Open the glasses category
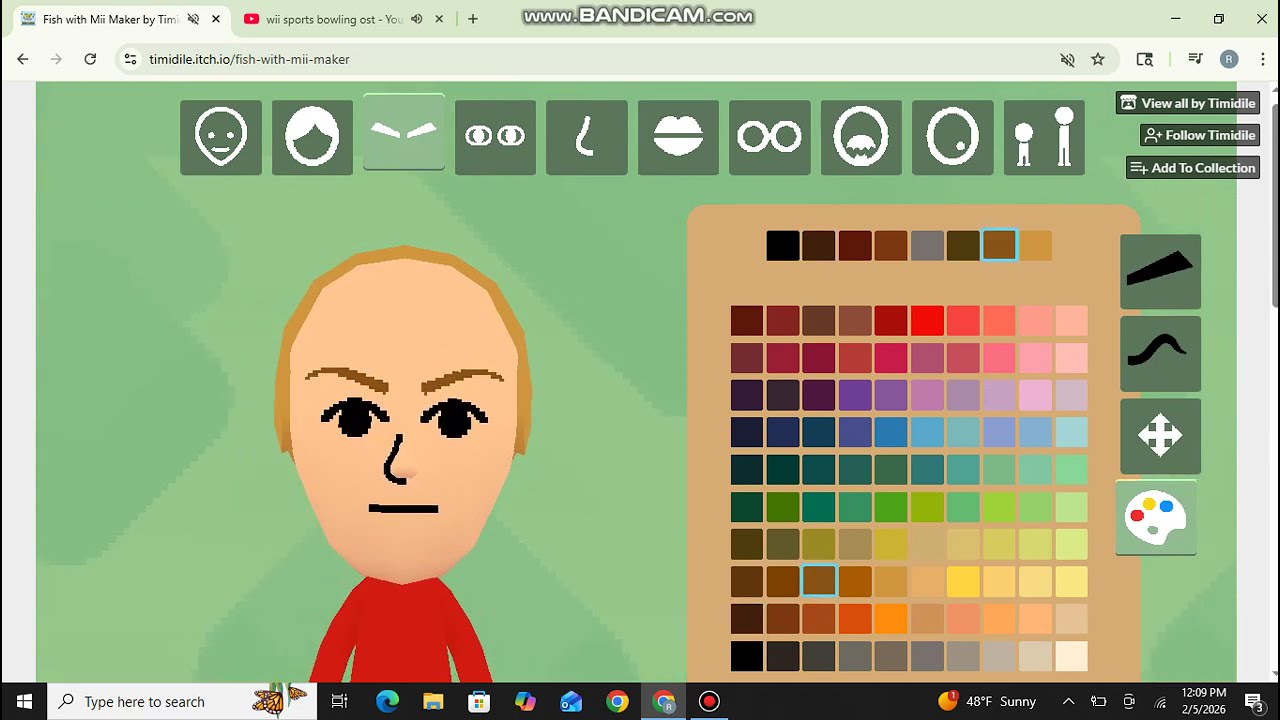Viewport: 1280px width, 720px height. [769, 137]
